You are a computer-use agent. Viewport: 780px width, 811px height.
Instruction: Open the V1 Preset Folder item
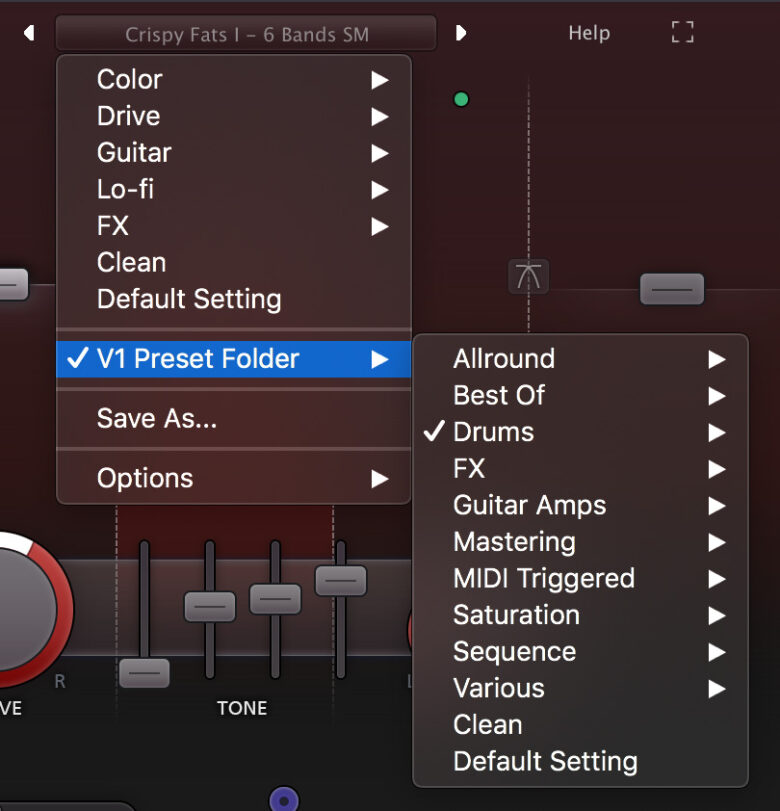(x=234, y=359)
